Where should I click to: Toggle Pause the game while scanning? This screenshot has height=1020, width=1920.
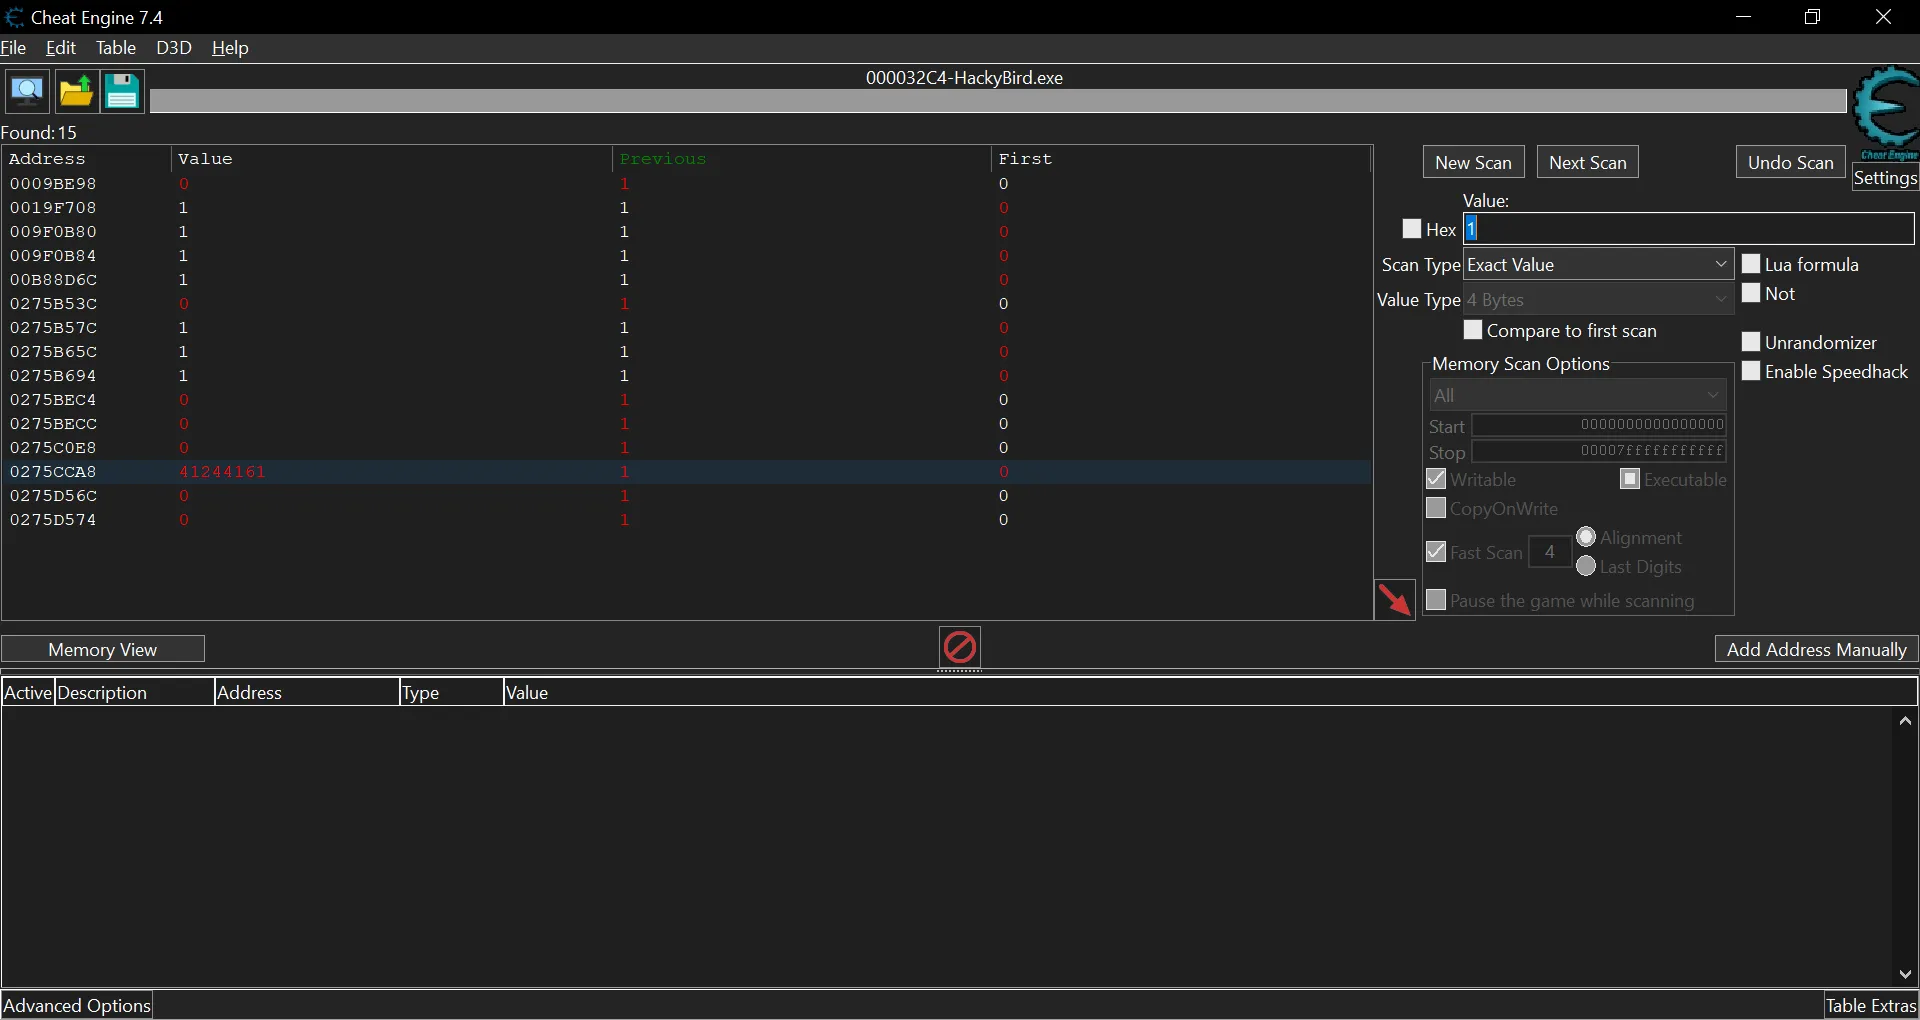1436,600
